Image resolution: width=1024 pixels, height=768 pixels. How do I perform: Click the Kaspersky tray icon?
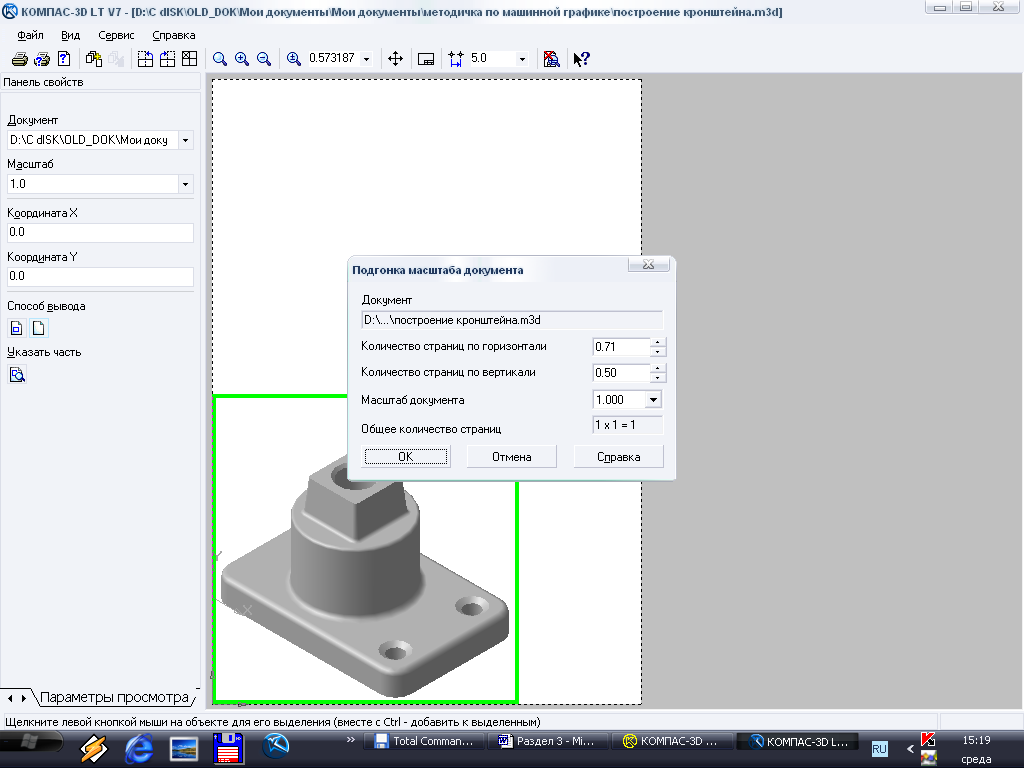tap(928, 739)
